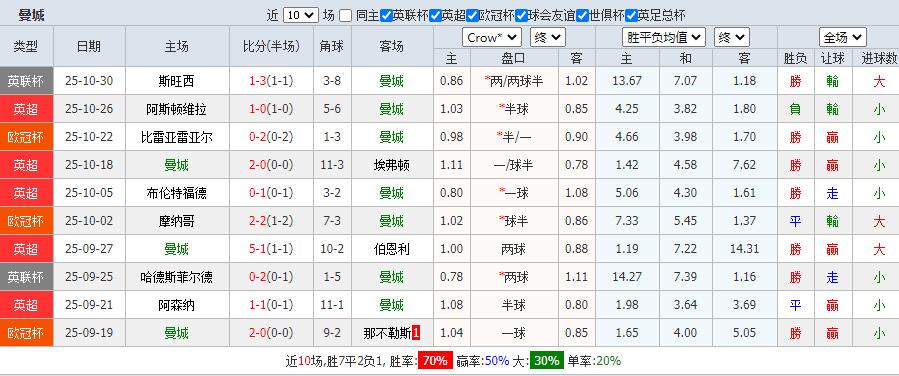Click the 斯旺西 home team link
Image resolution: width=899 pixels, height=376 pixels.
click(177, 81)
